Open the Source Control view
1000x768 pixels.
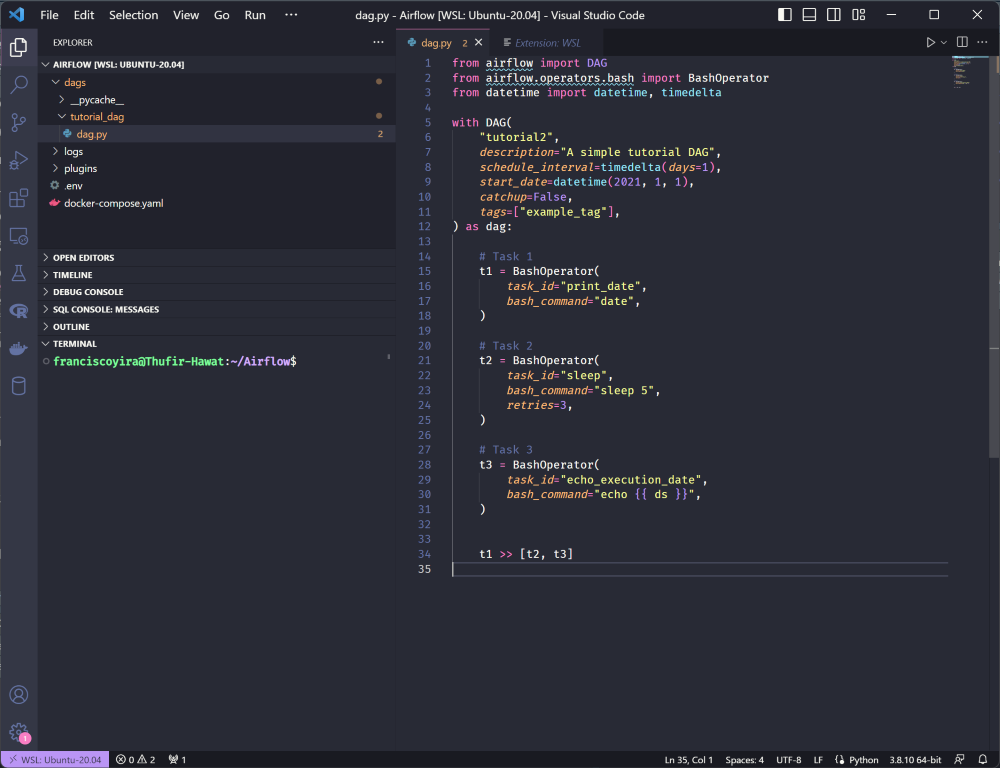tap(18, 123)
